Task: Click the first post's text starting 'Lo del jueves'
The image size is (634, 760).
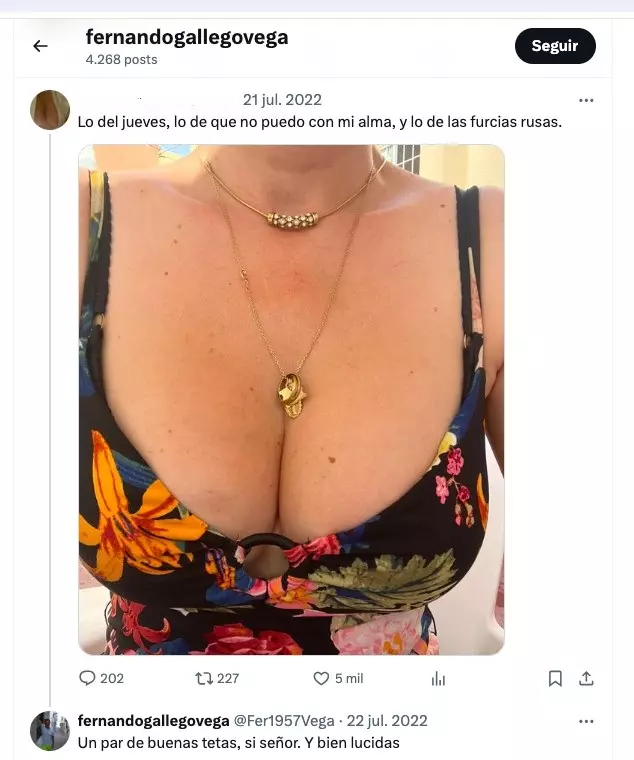Action: 320,122
